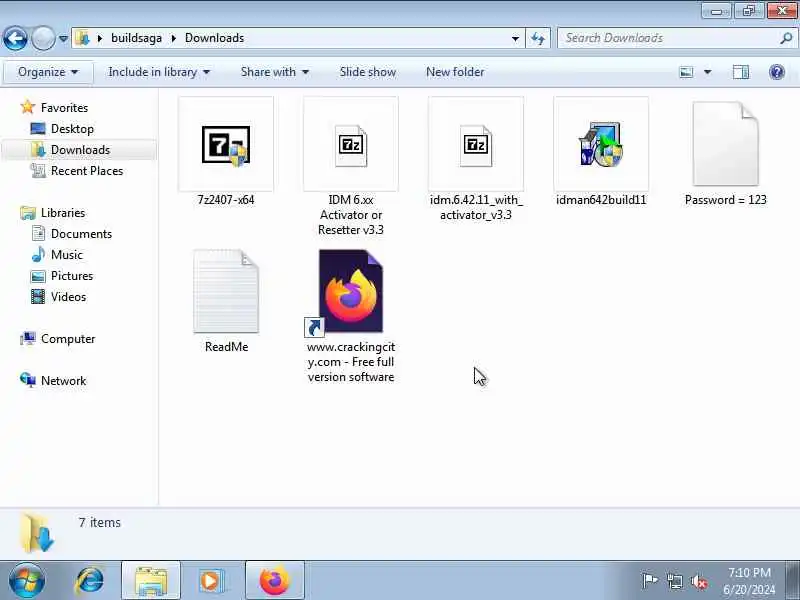Open the view options dropdown arrow

[x=708, y=72]
